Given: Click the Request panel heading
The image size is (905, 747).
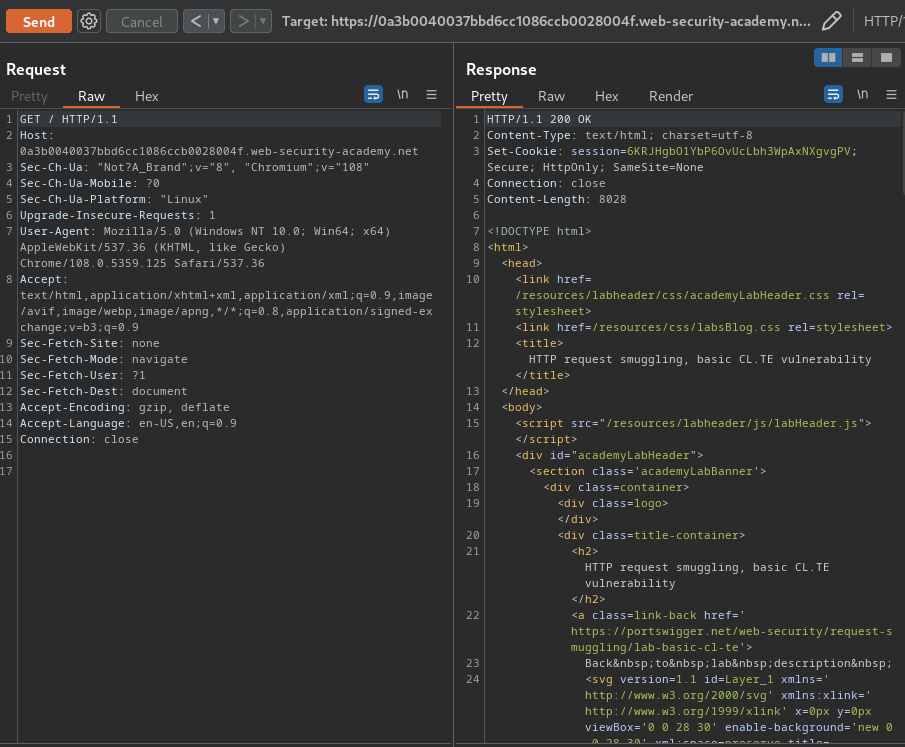Looking at the screenshot, I should tap(36, 70).
